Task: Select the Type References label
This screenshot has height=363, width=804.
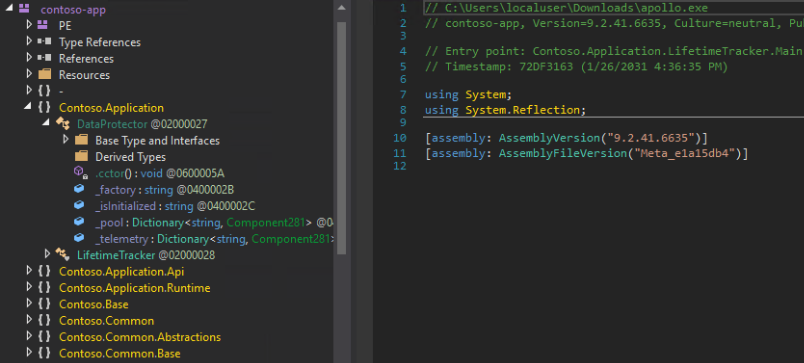Action: pos(99,42)
